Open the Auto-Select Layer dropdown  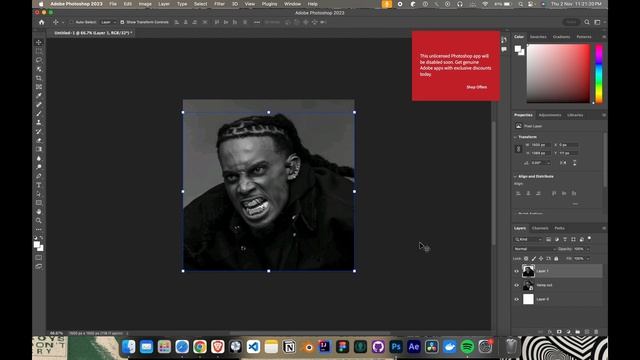pos(108,22)
